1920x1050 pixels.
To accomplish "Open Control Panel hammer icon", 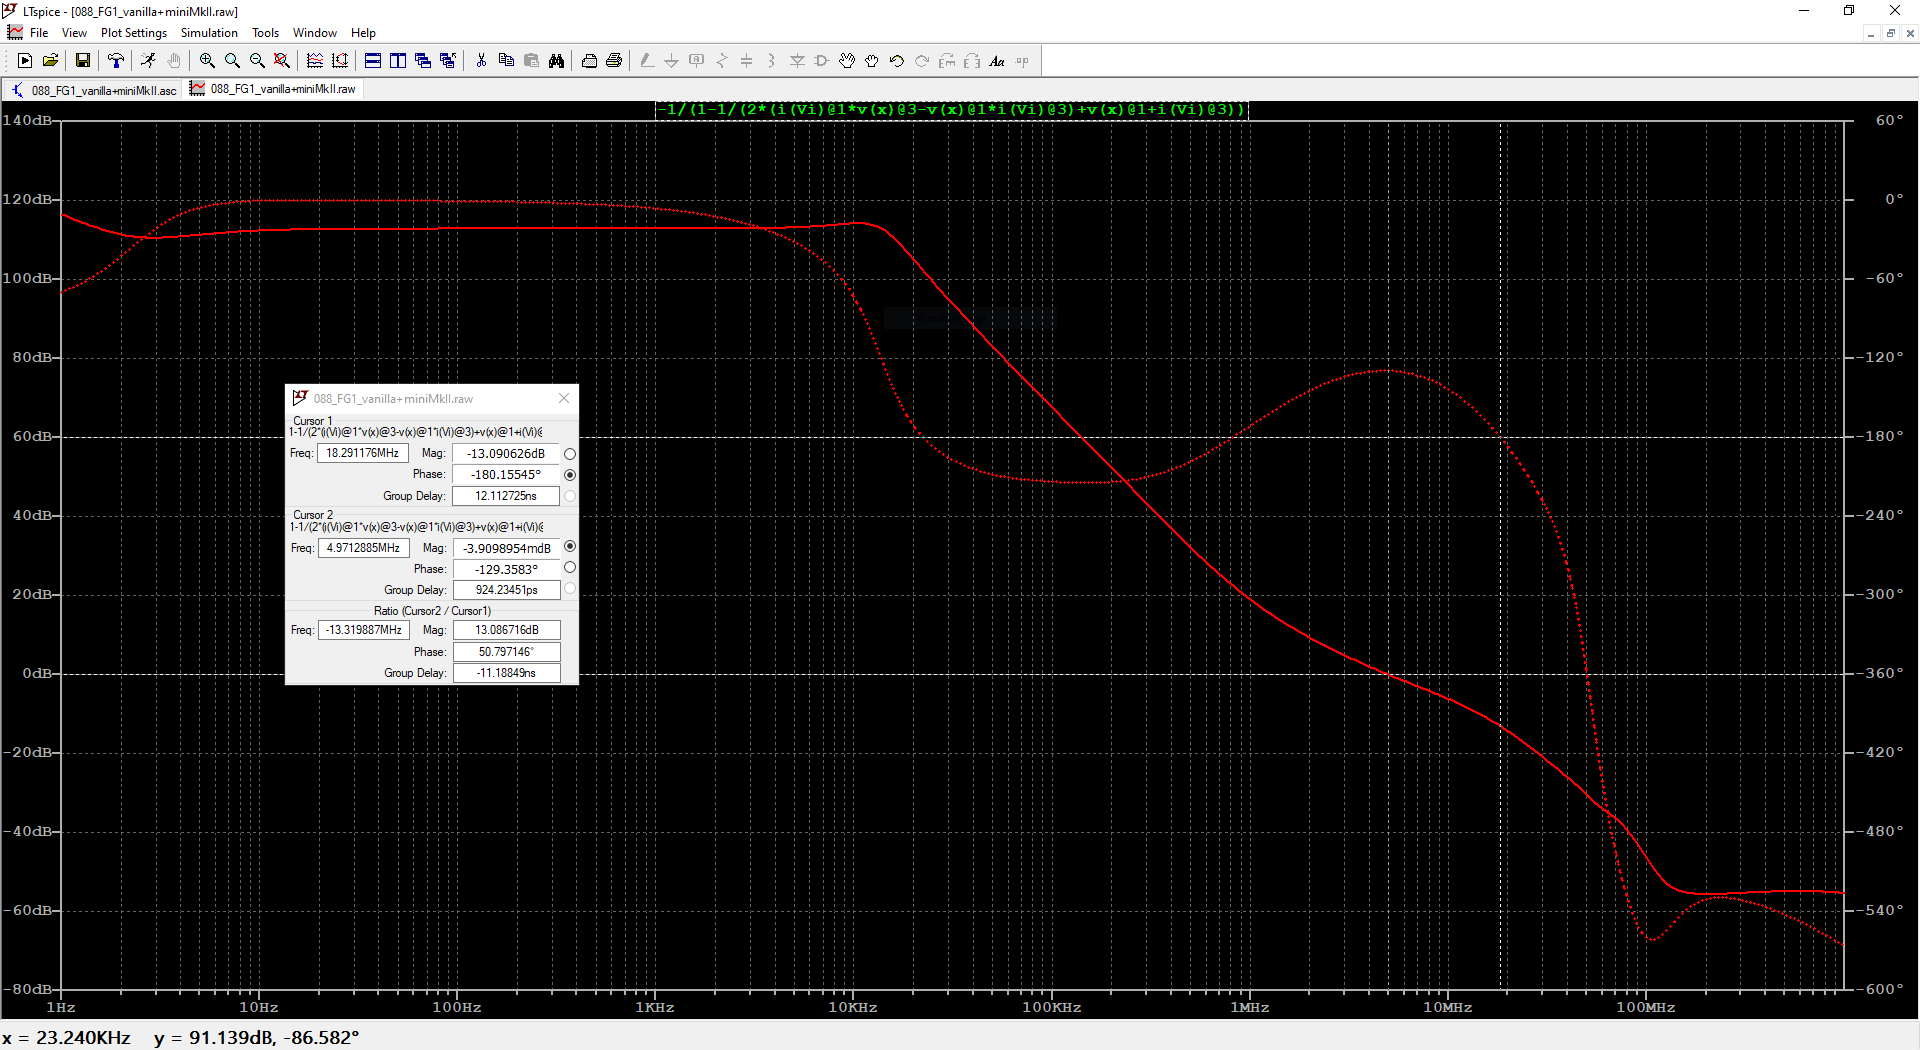I will pyautogui.click(x=116, y=61).
